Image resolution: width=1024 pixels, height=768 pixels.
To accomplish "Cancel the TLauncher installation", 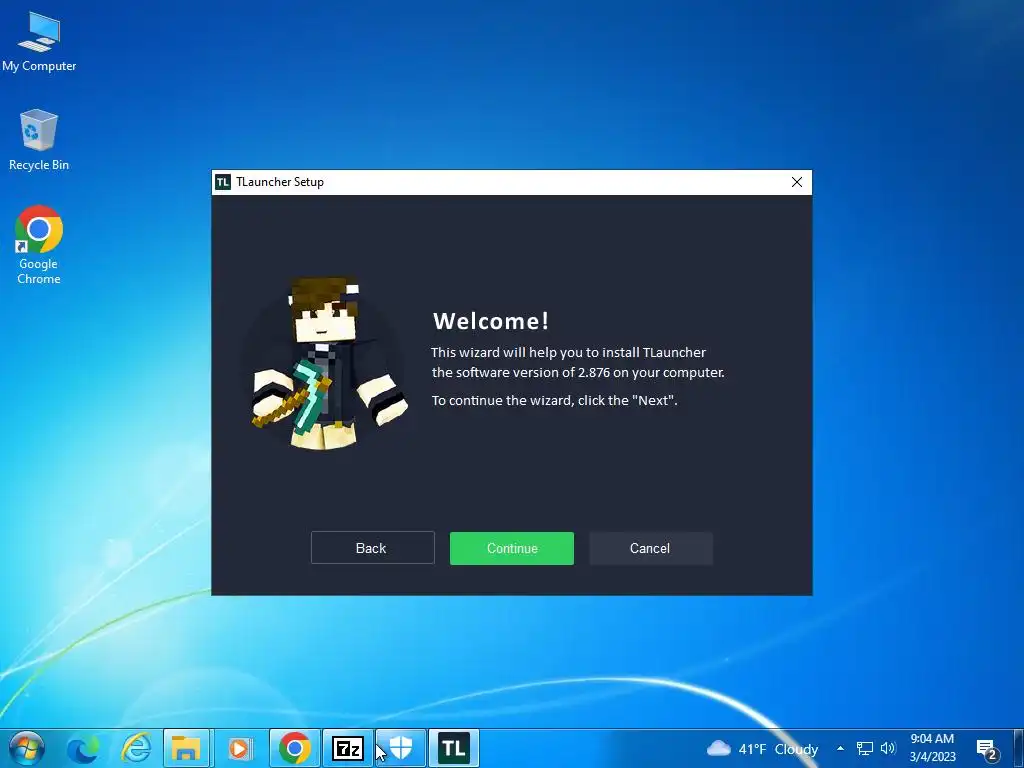I will coord(650,548).
